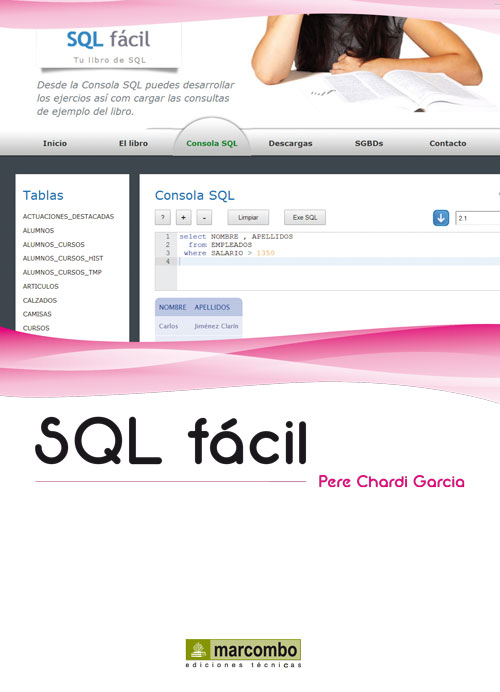Click the NOMBRE column header in results
Screen dimensions: 500x692
173,307
